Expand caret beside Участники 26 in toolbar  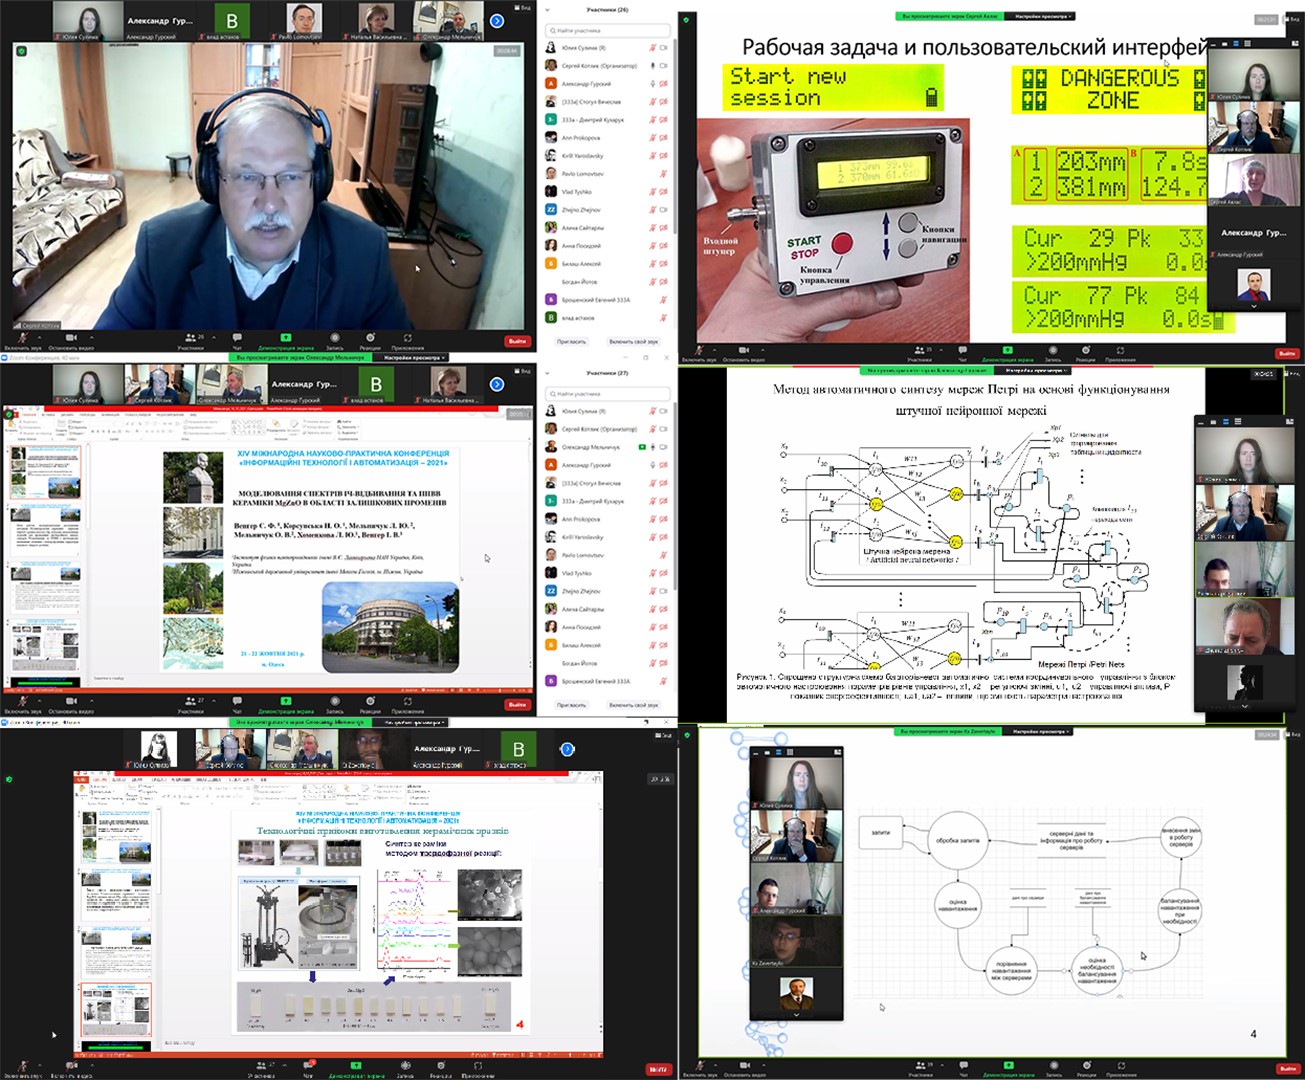point(214,336)
